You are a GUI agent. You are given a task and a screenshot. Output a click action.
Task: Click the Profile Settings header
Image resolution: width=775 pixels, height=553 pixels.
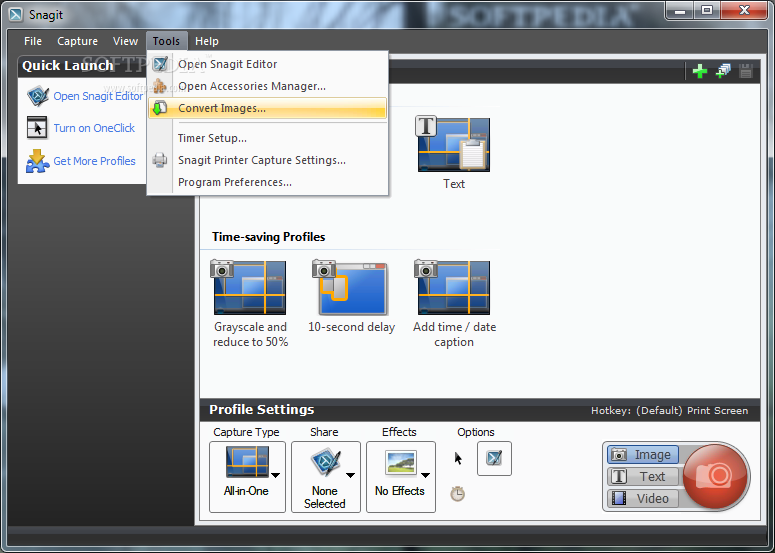coord(261,410)
